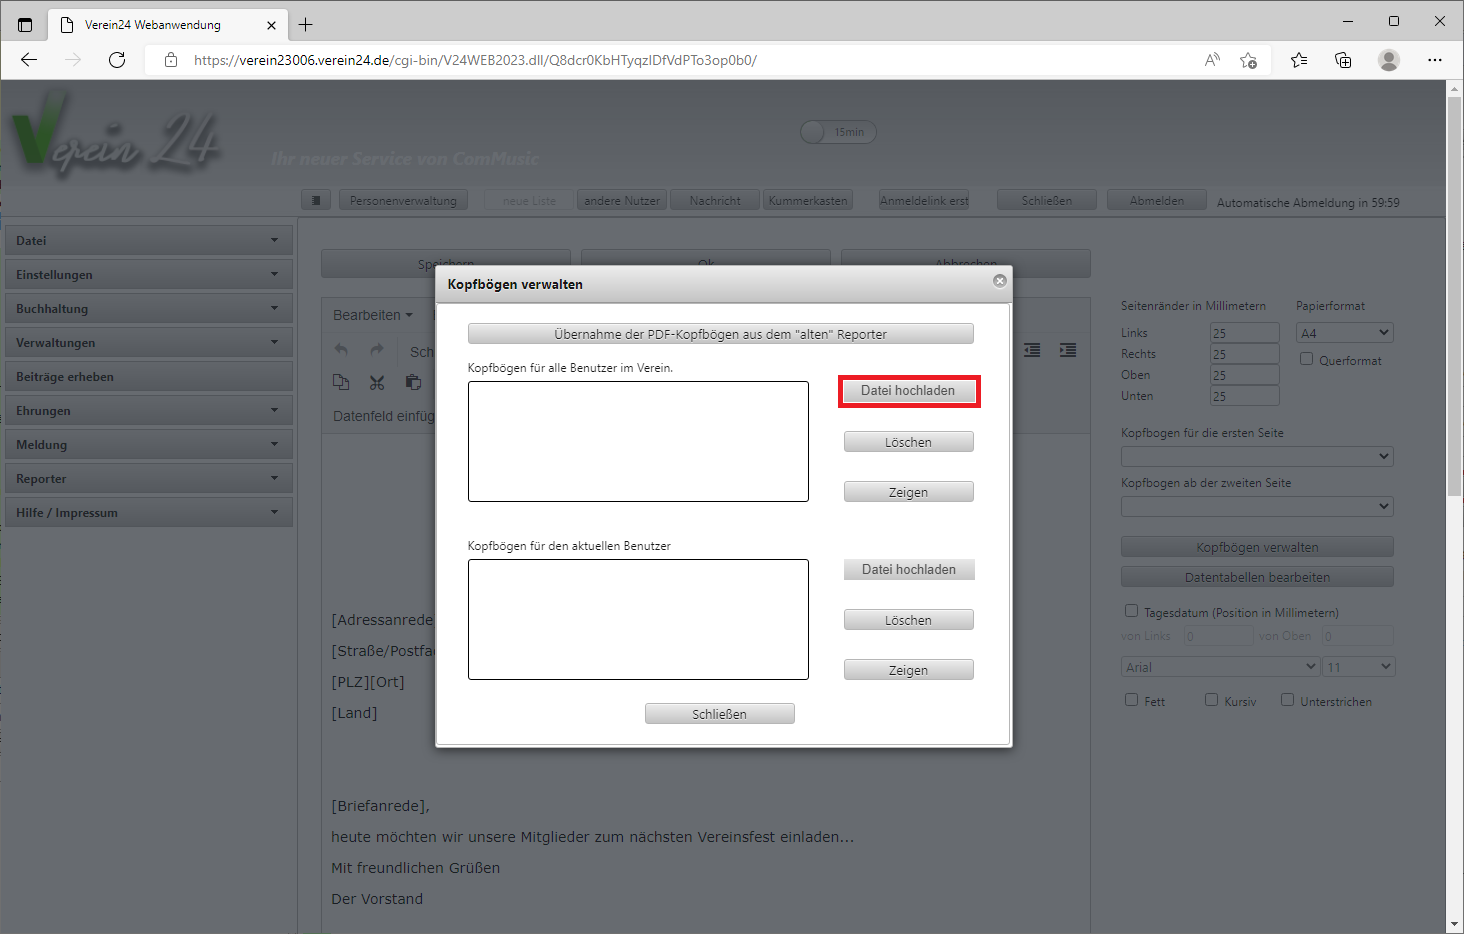The width and height of the screenshot is (1464, 934).
Task: Expand the Buchhaltung sidebar menu
Action: pos(149,308)
